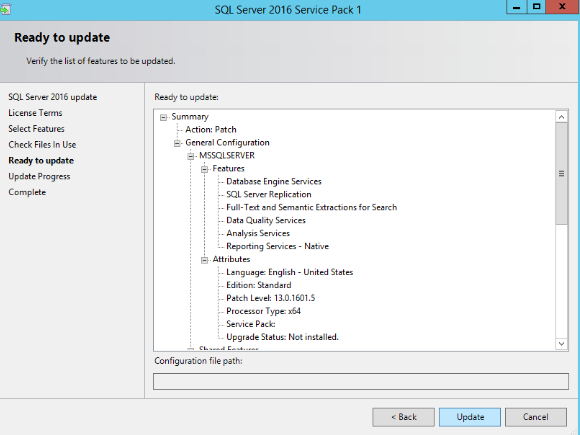
Task: Select Data Quality Services entry
Action: (266, 220)
